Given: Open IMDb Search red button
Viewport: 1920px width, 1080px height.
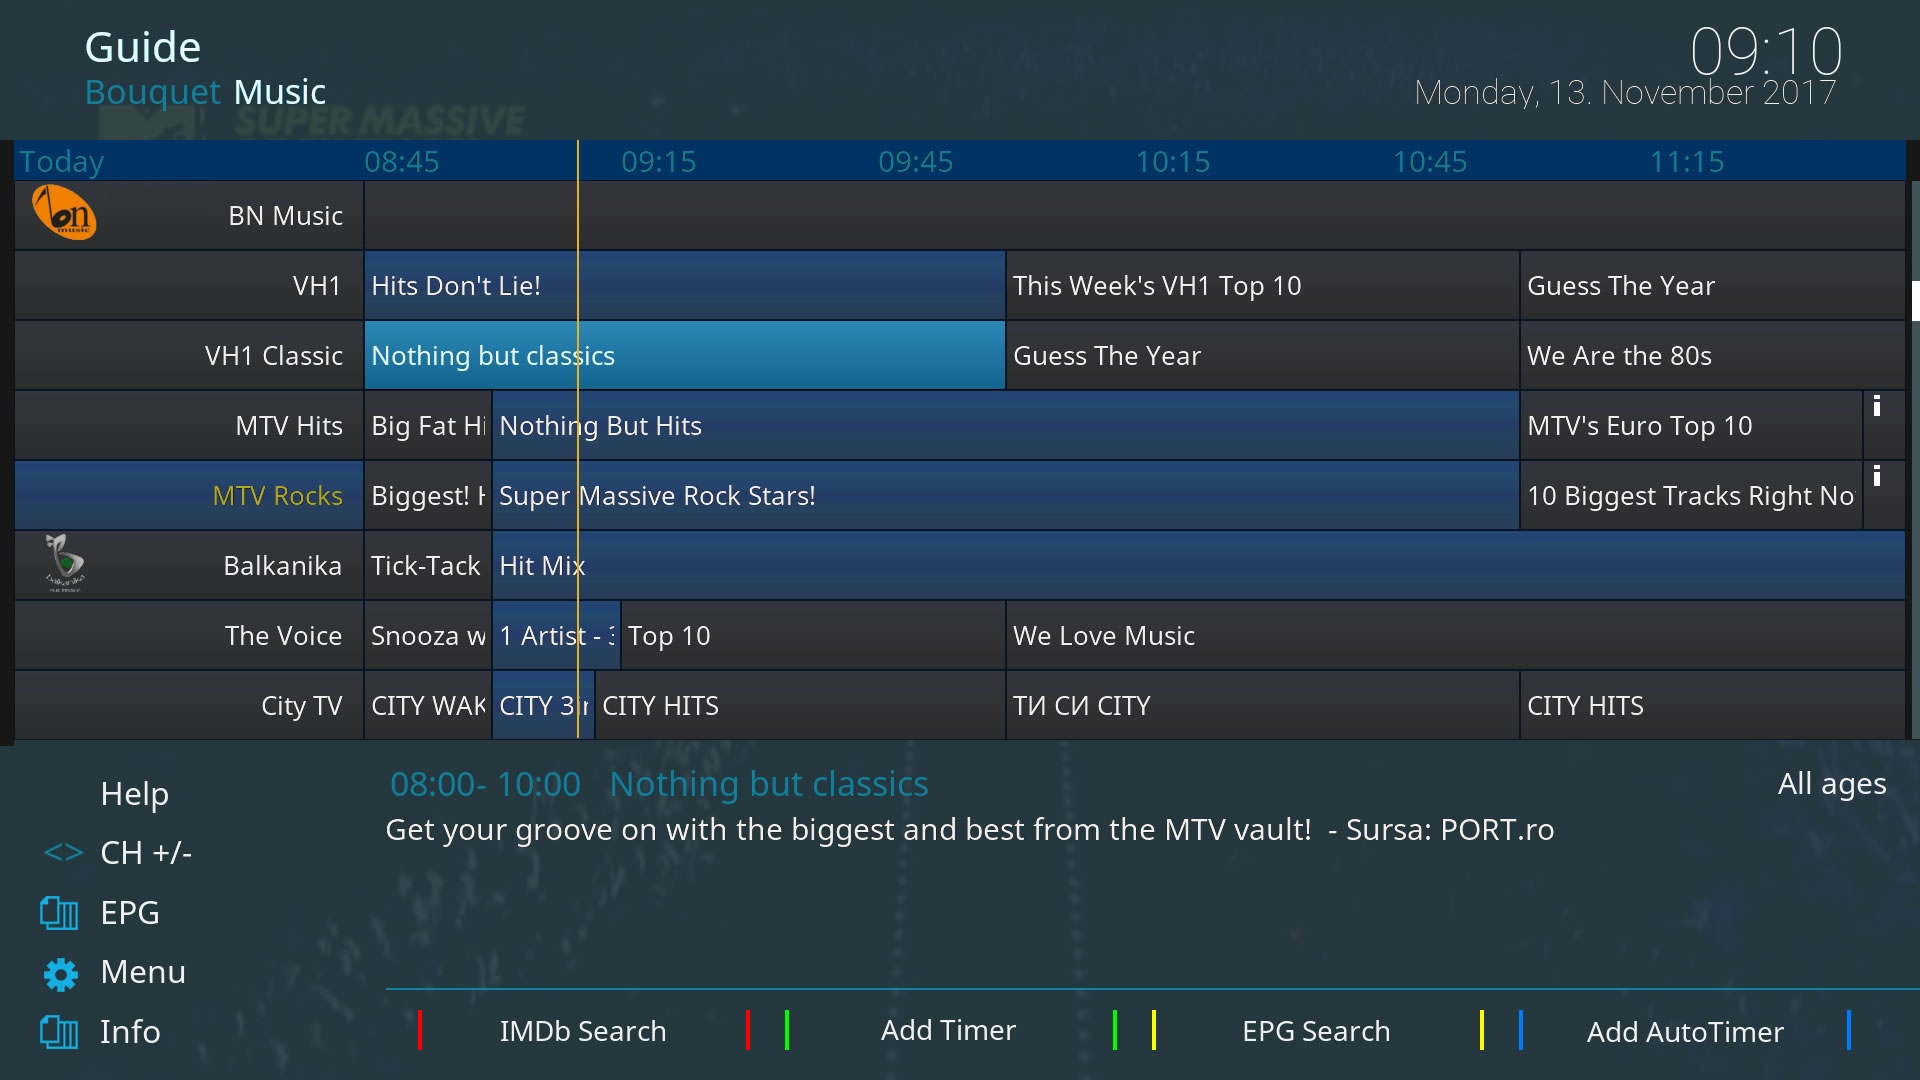Looking at the screenshot, I should point(583,1031).
